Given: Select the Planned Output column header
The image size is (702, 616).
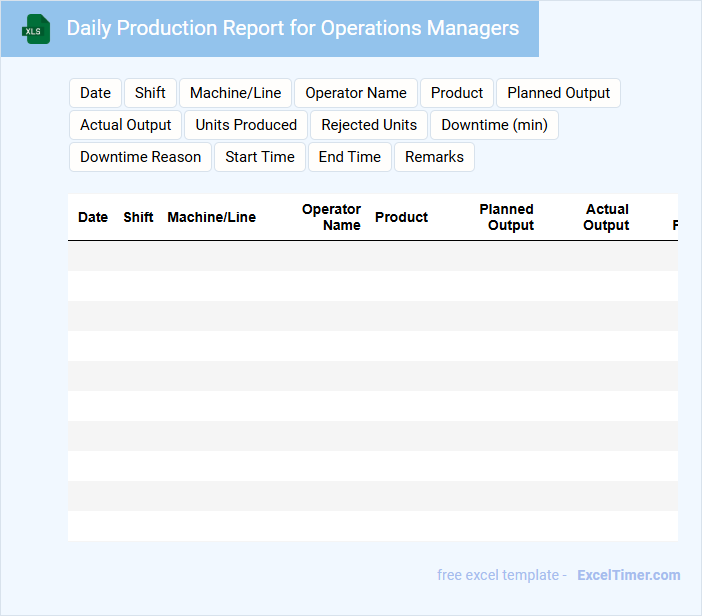Looking at the screenshot, I should click(x=508, y=217).
